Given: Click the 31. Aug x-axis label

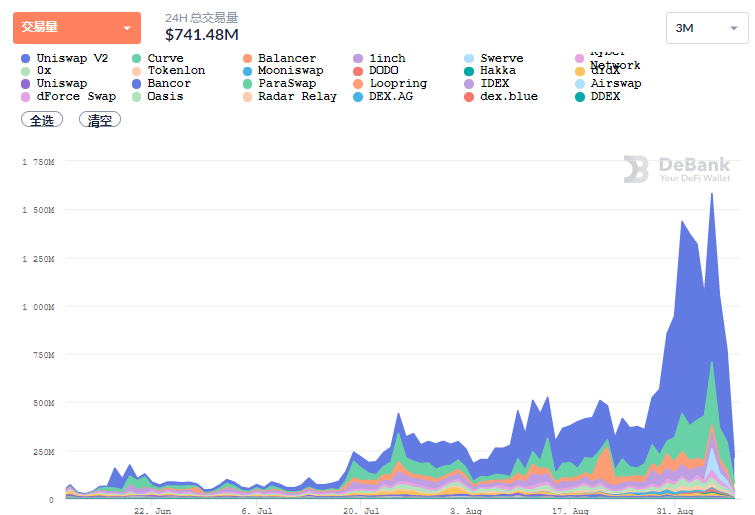Looking at the screenshot, I should (675, 511).
